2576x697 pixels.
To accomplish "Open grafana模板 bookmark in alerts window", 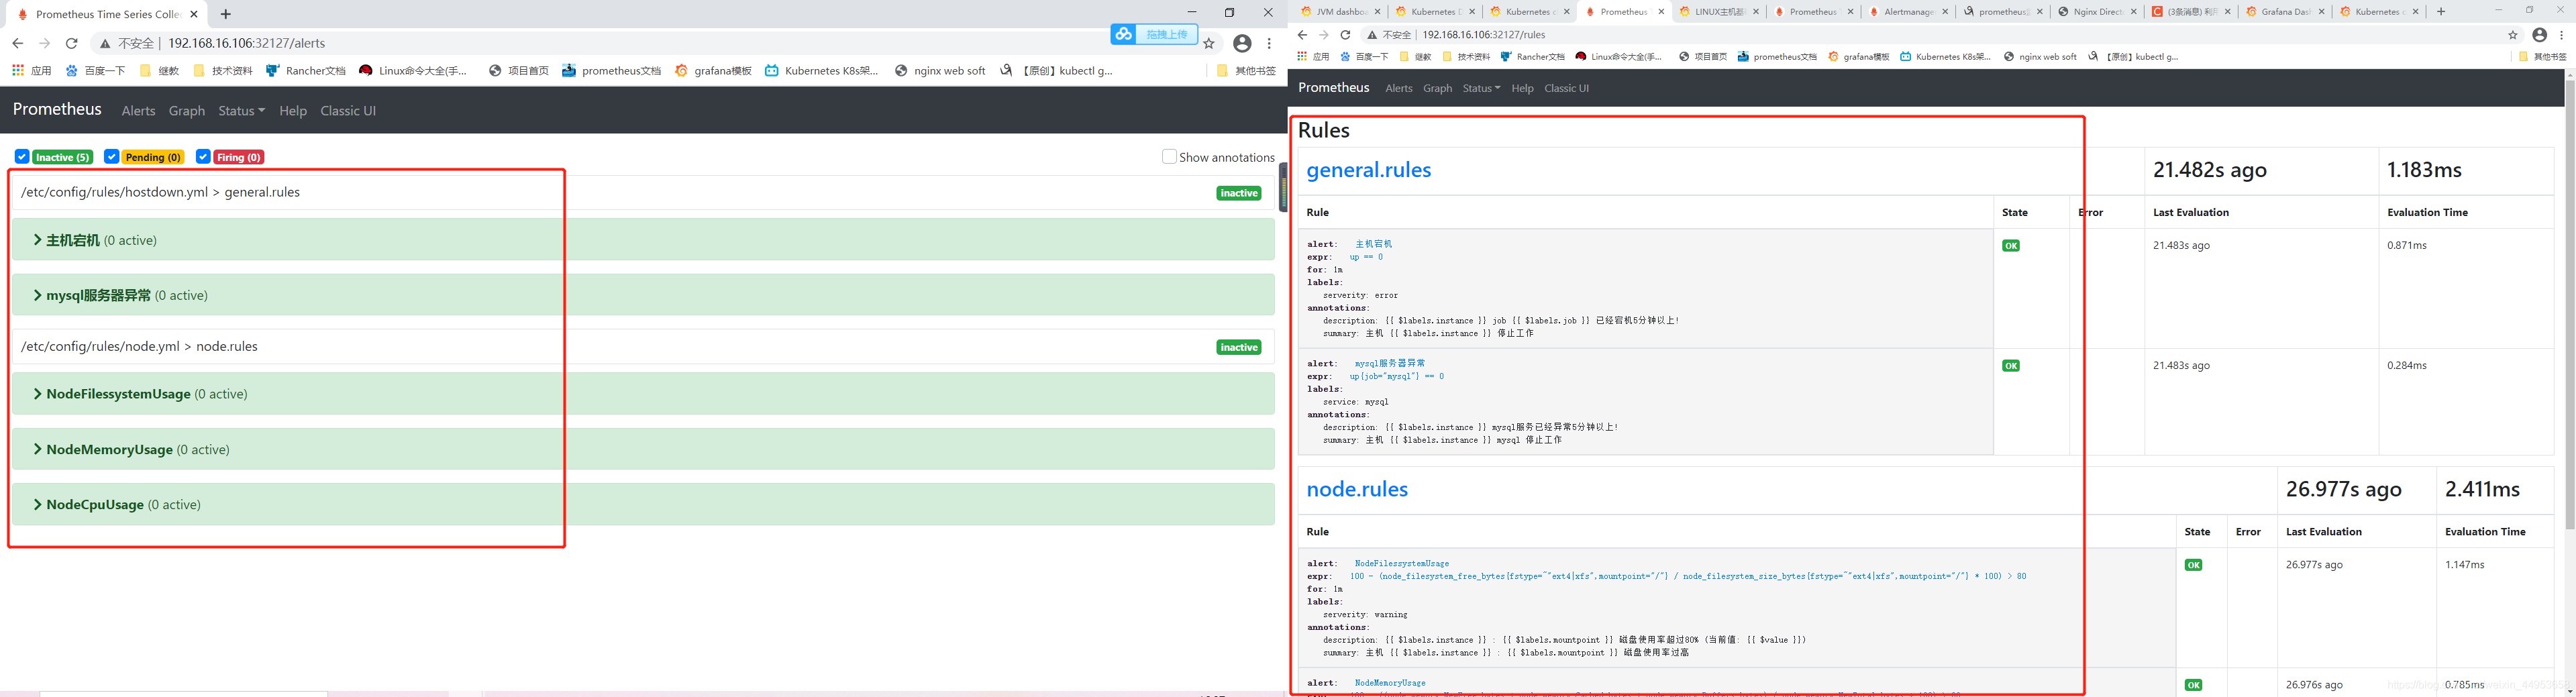I will [x=713, y=71].
